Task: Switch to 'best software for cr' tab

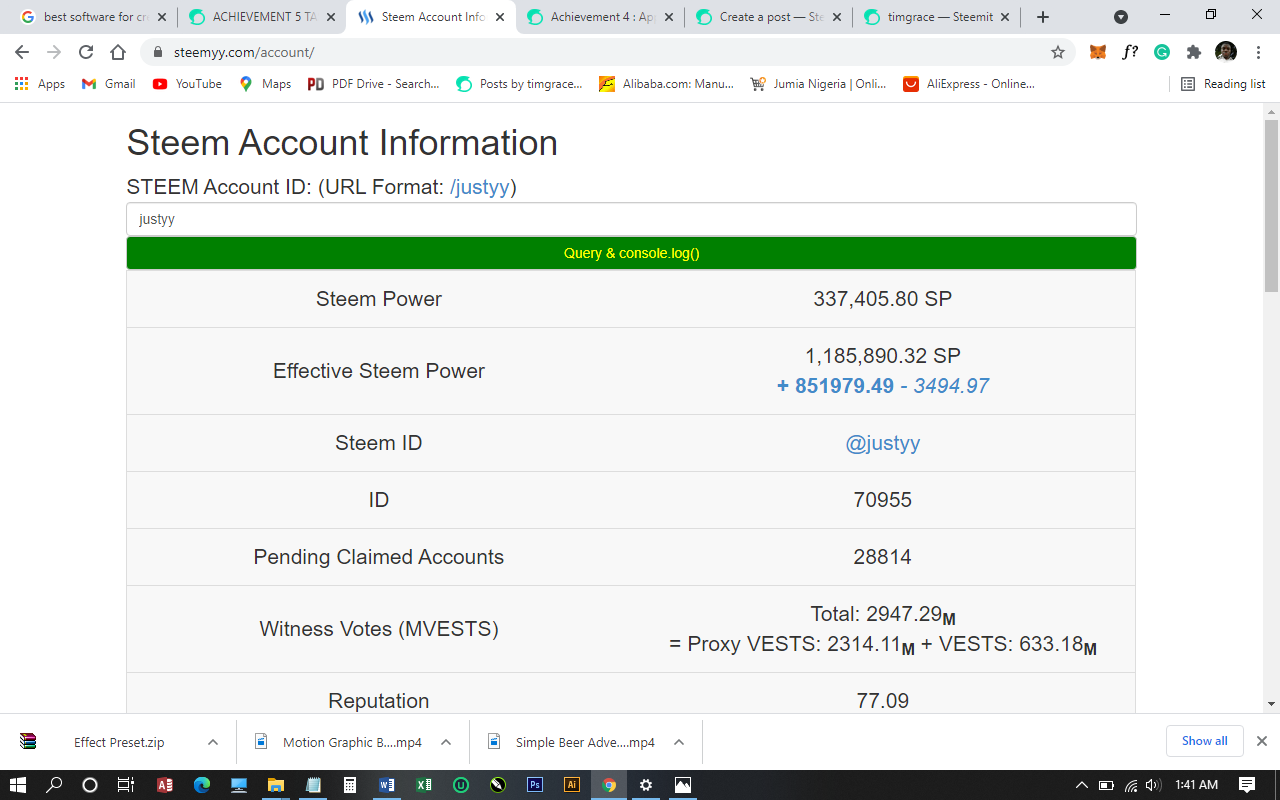Action: coord(92,17)
